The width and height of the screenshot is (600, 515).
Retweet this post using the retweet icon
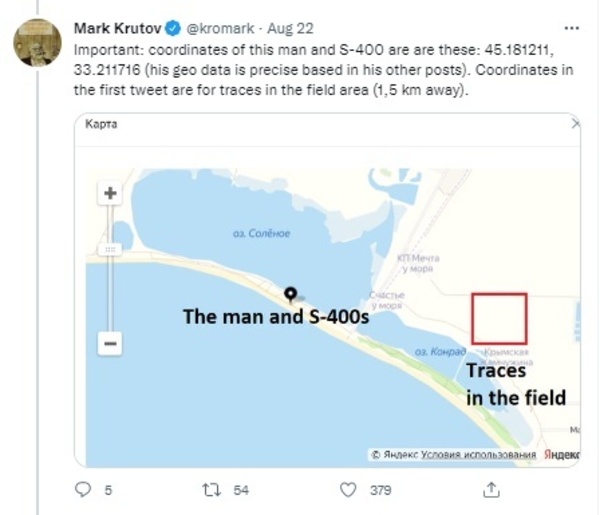pyautogui.click(x=211, y=490)
